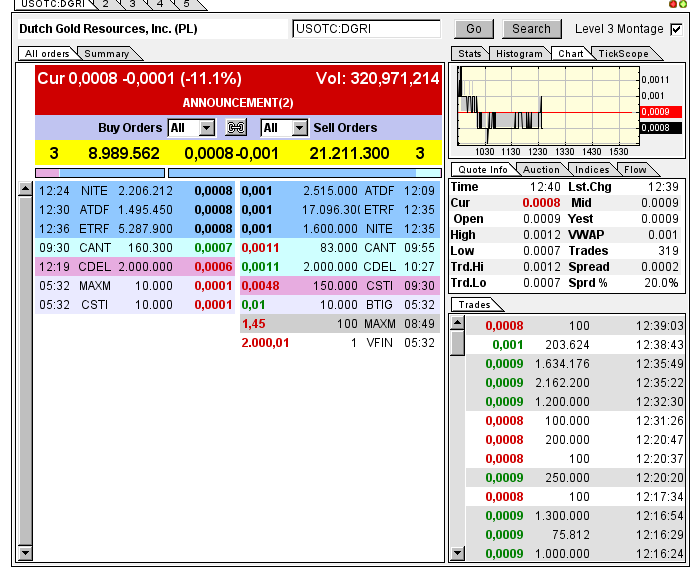Click the Search button
The image size is (693, 567).
tap(531, 29)
